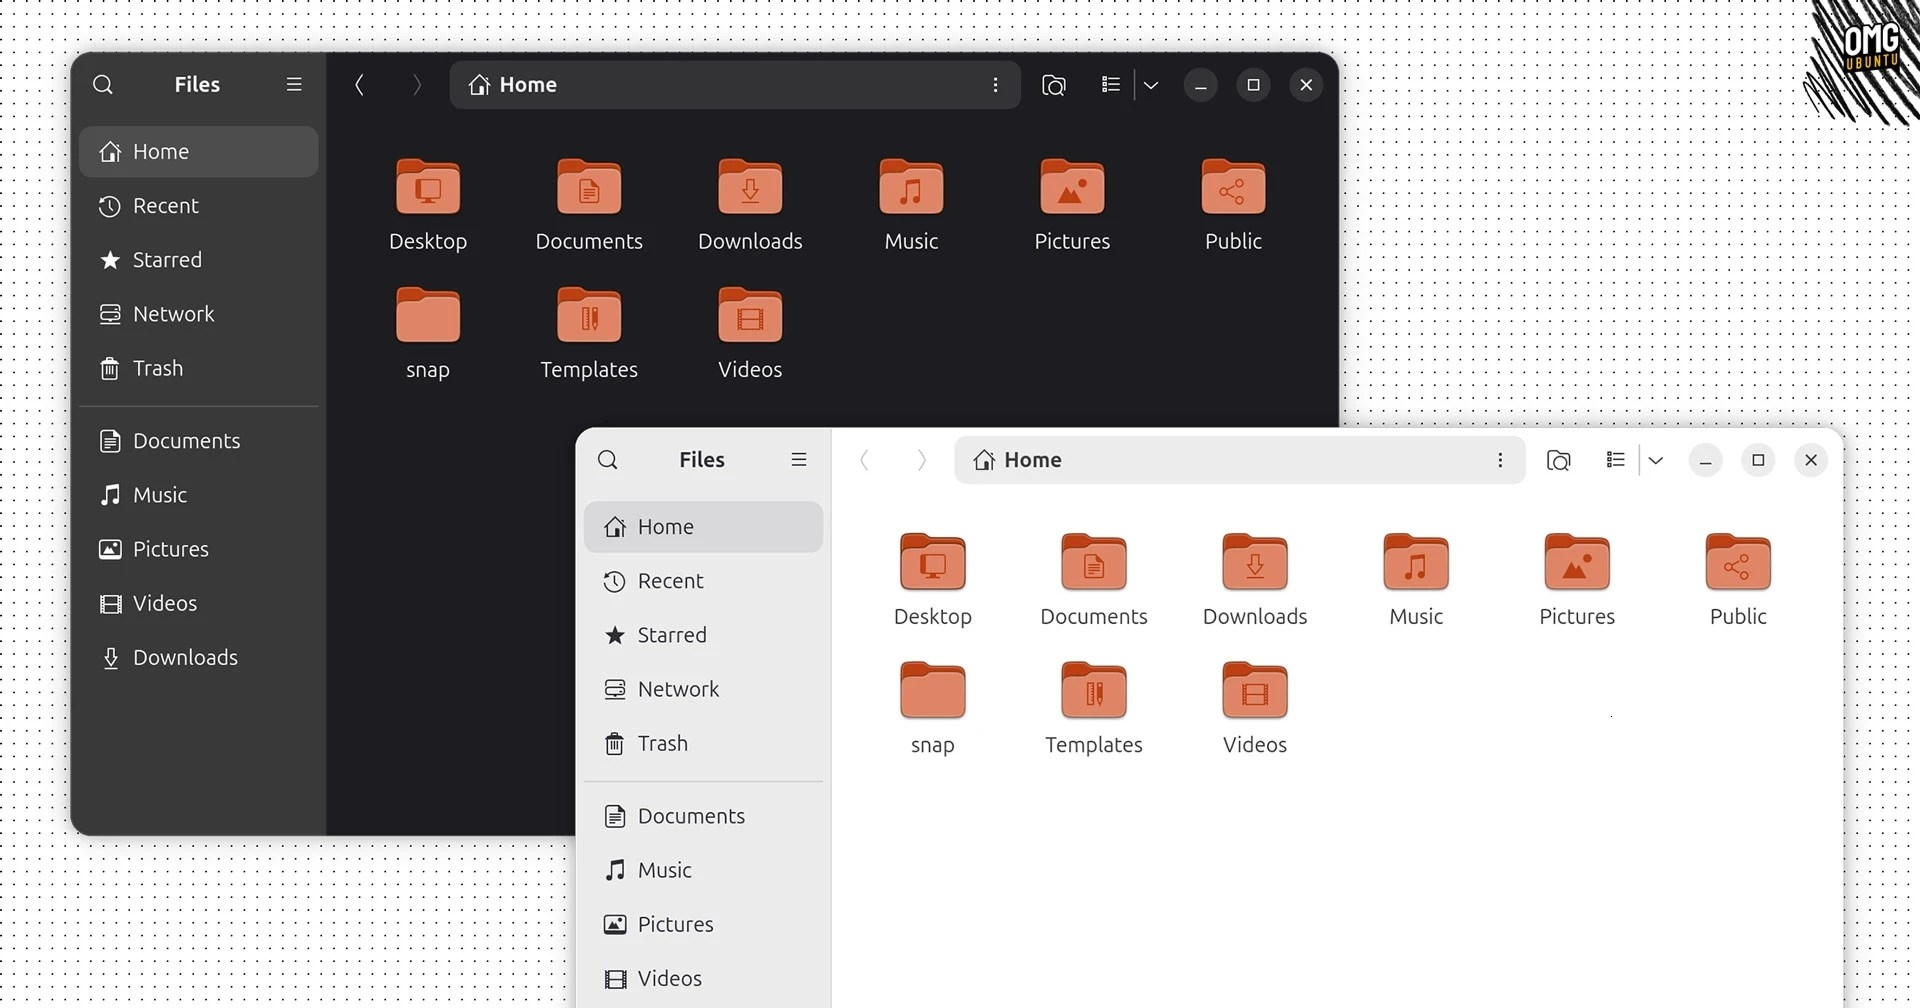Open Pictures bookmark in light sidebar
The width and height of the screenshot is (1920, 1008).
coord(703,924)
